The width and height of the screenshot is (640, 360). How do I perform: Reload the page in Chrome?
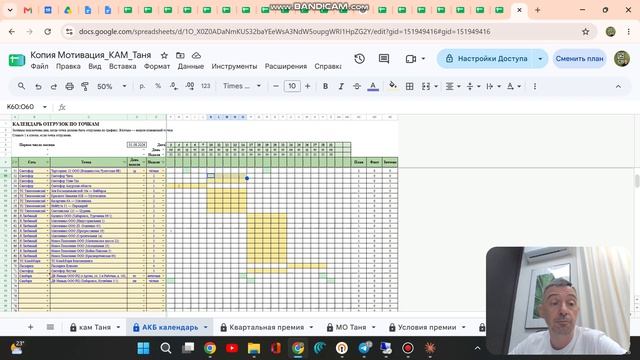pos(47,31)
